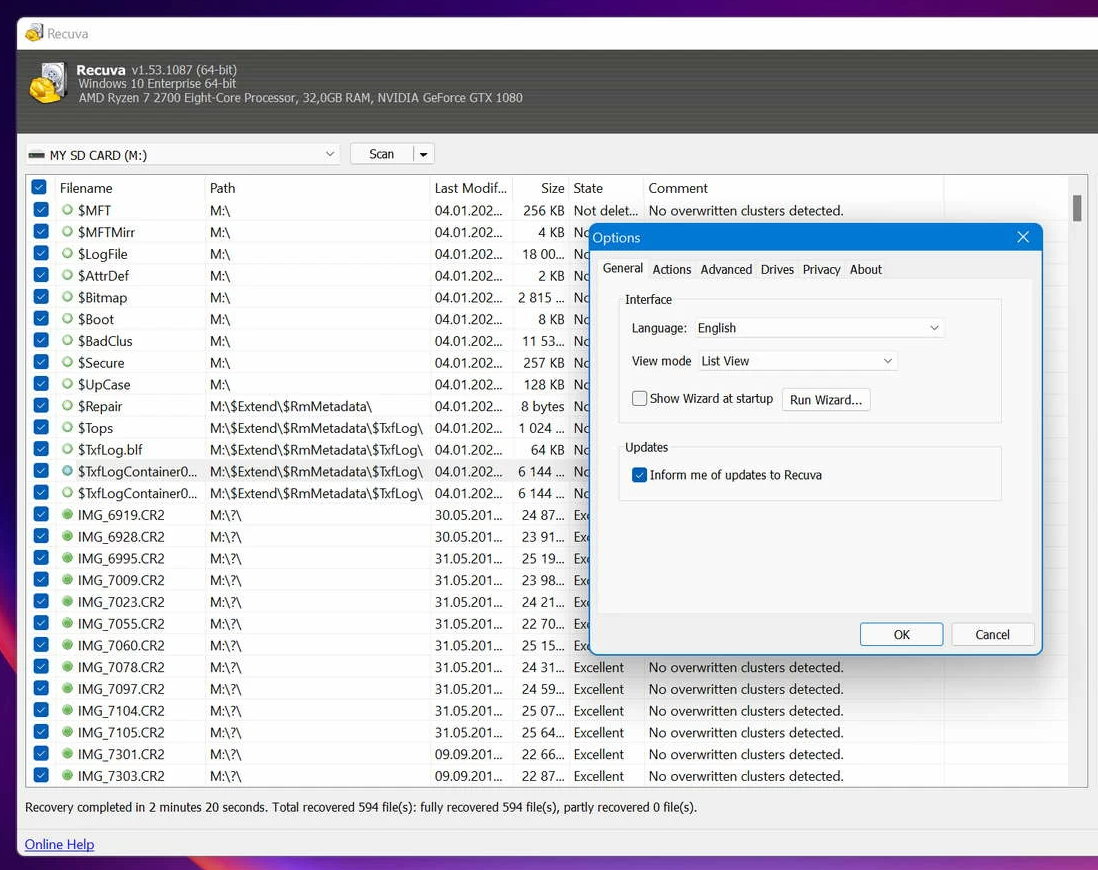Close the Options dialog with the X
The width and height of the screenshot is (1098, 870).
1023,237
